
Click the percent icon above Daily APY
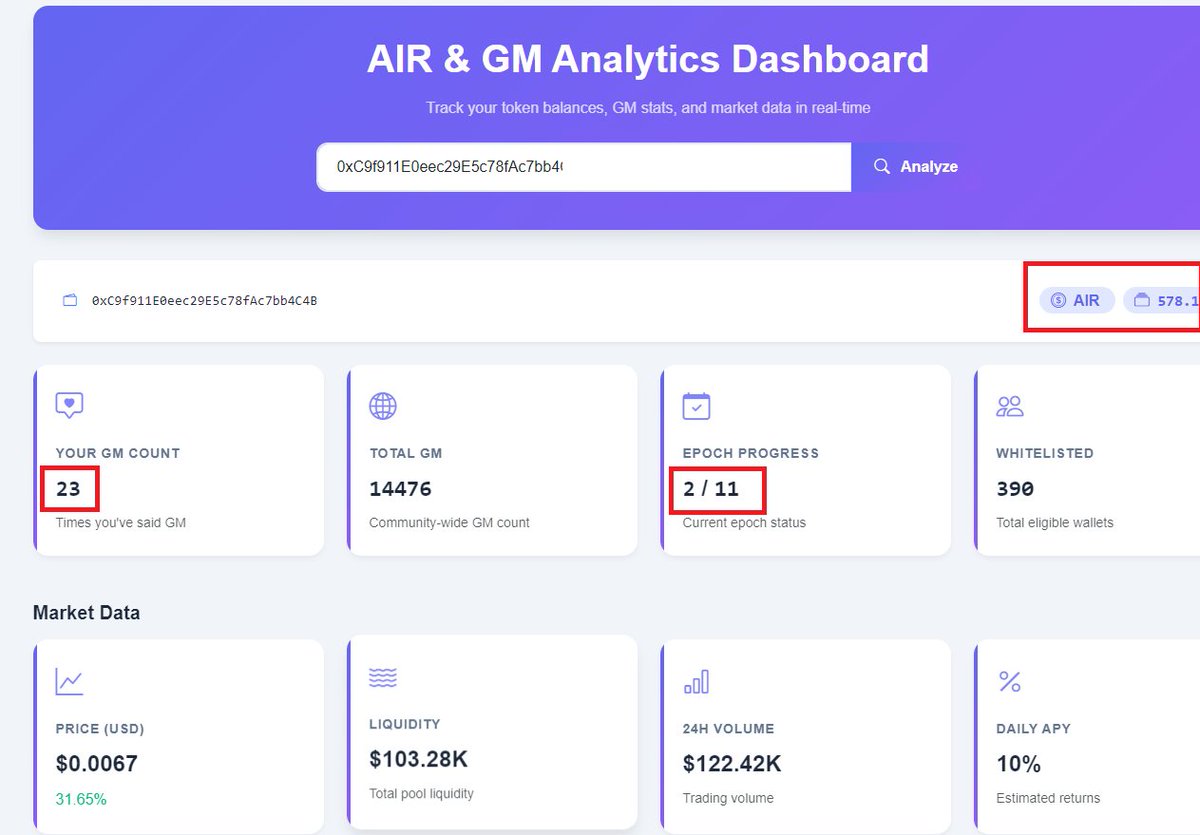click(1010, 682)
